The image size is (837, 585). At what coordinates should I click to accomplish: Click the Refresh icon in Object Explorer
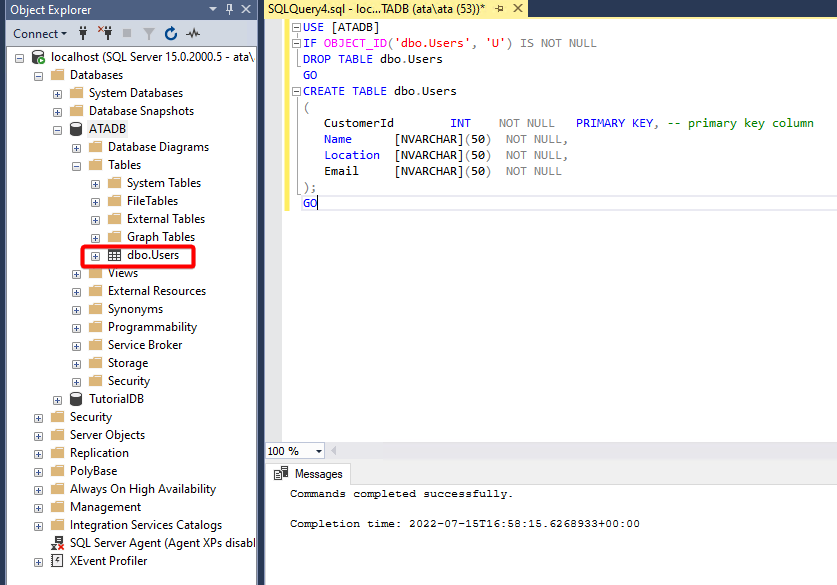171,34
